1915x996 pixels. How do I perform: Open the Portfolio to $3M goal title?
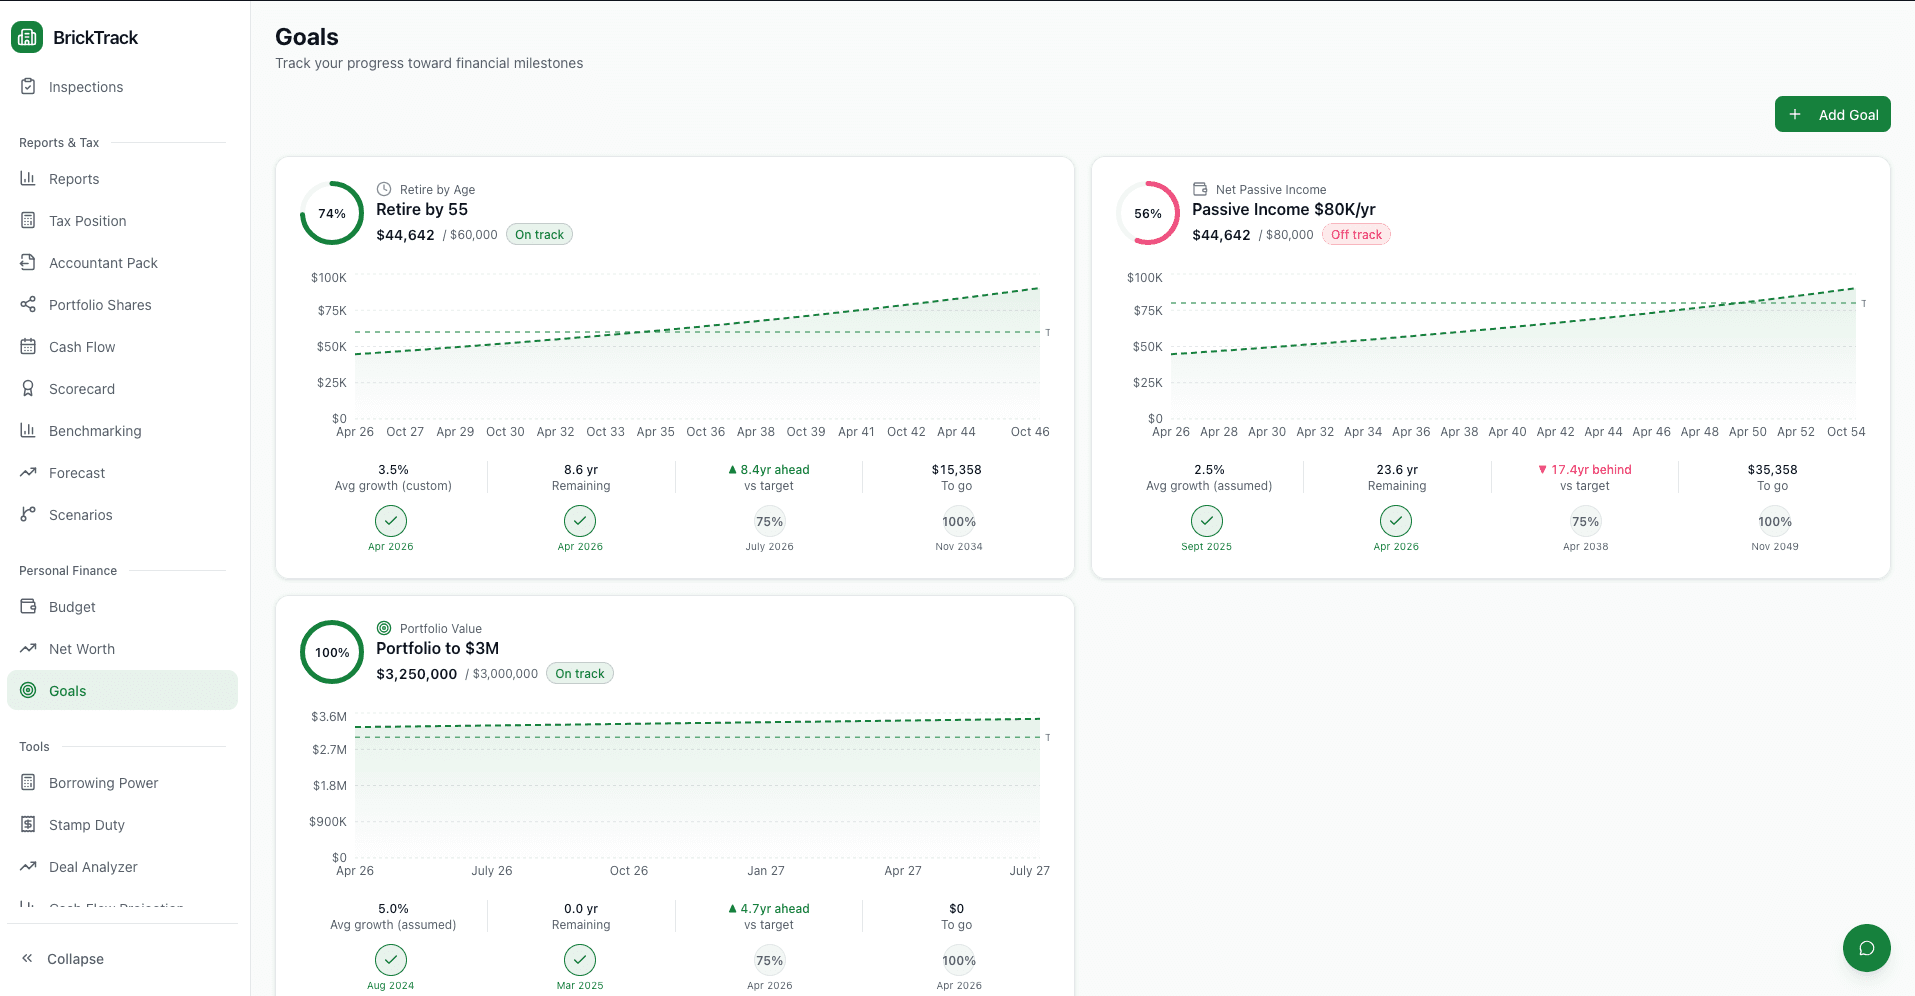pyautogui.click(x=437, y=648)
